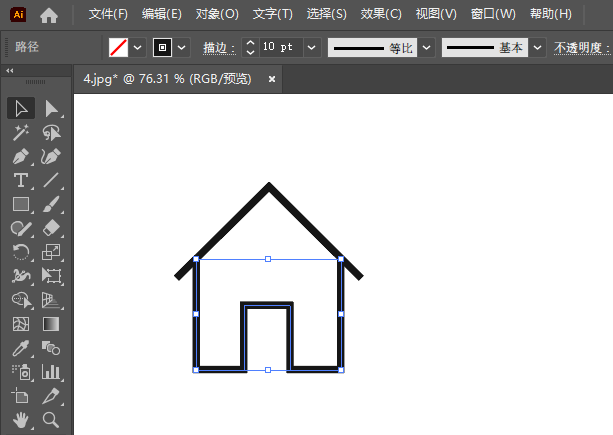
Task: Select the Hand tool
Action: 21,420
